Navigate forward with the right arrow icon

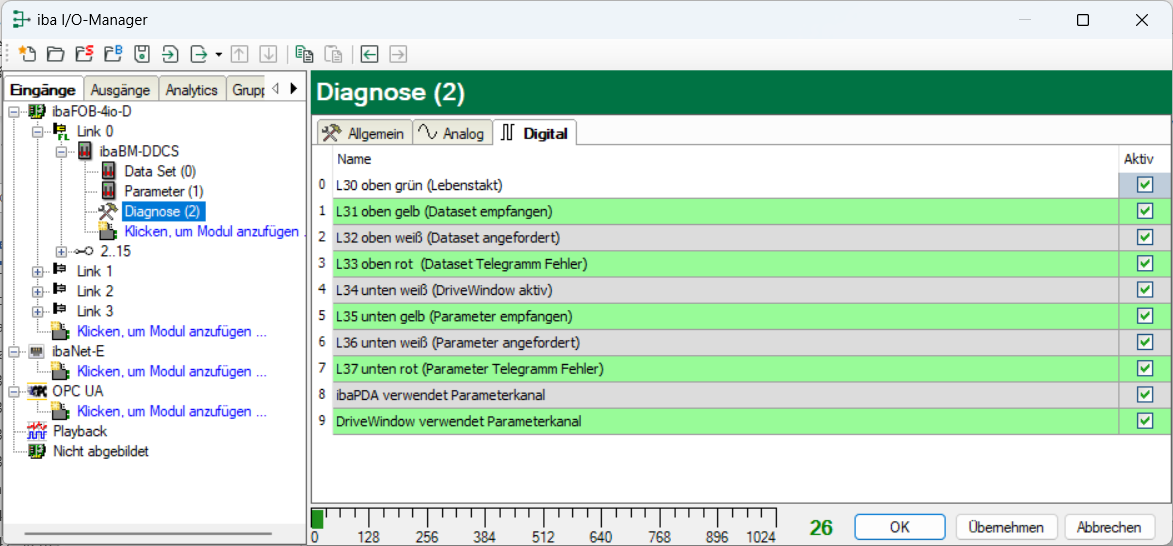398,54
